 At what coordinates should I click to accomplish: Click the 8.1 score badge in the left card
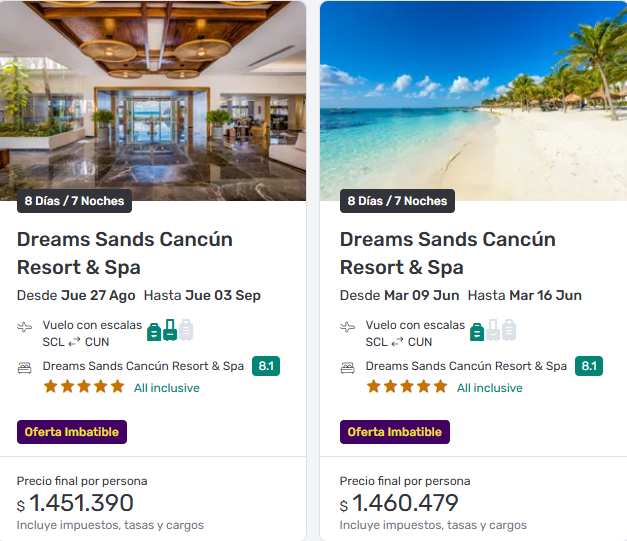point(266,366)
